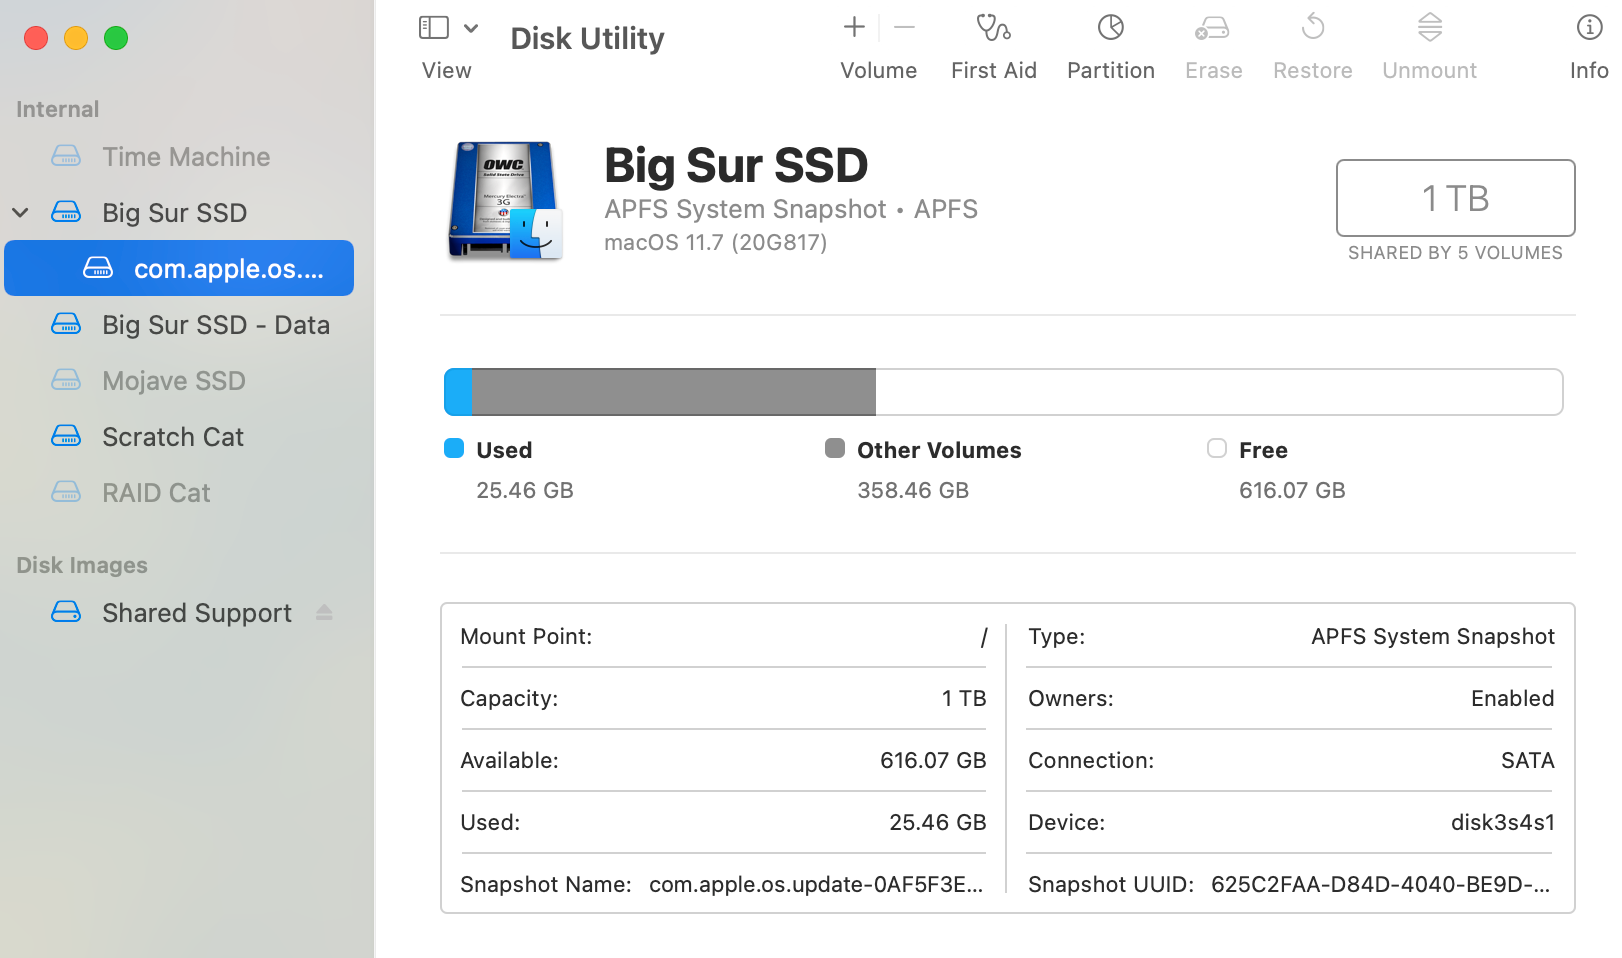Click the Type APFS System Snapshot value
The height and width of the screenshot is (958, 1622).
(1433, 637)
